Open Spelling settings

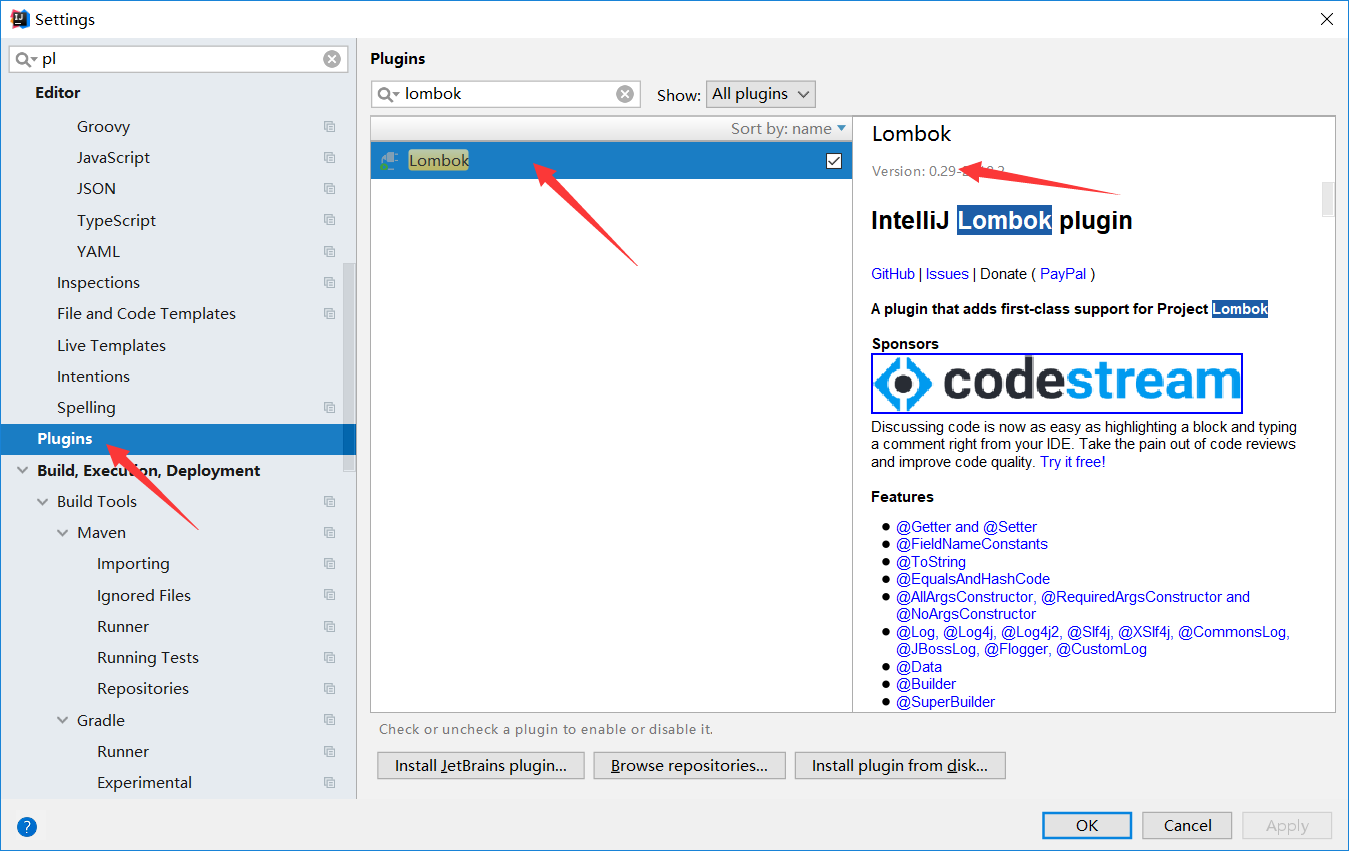[86, 408]
